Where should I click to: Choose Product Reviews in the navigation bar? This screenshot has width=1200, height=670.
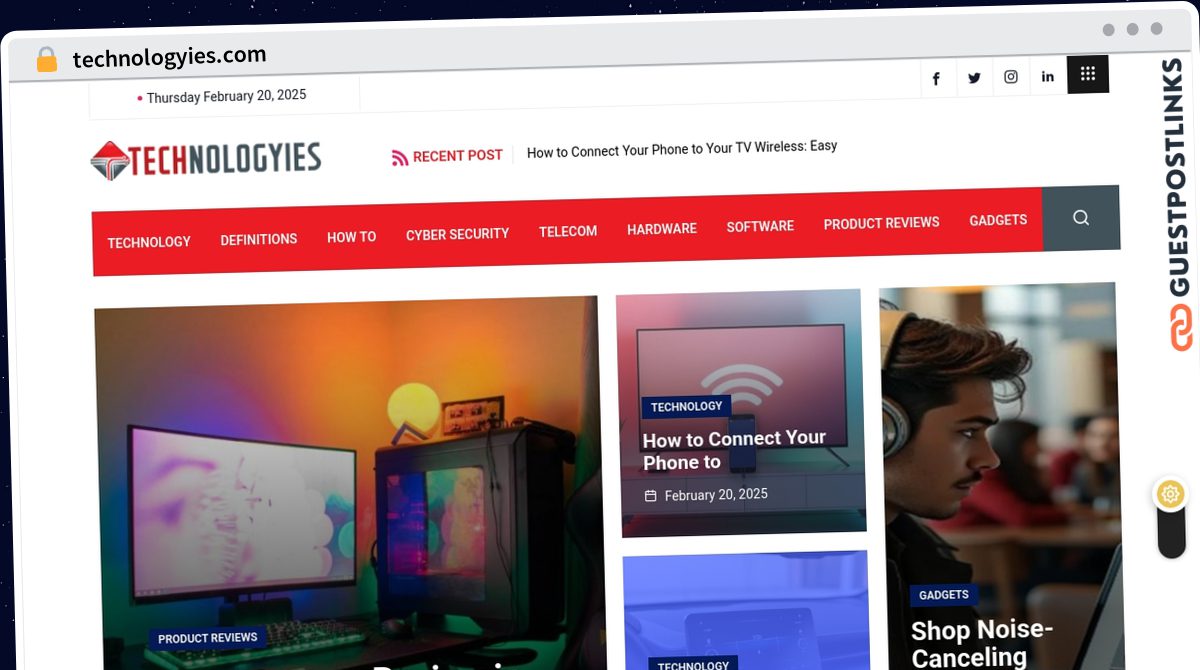pyautogui.click(x=882, y=223)
